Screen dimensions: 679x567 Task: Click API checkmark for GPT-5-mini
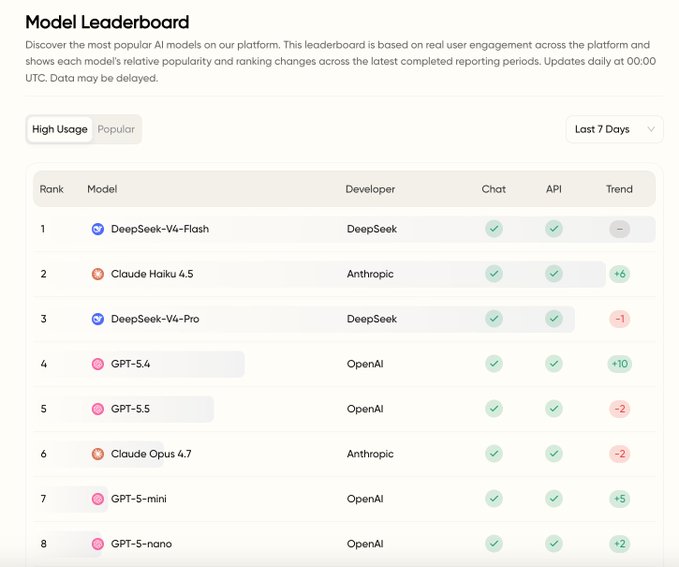tap(554, 499)
